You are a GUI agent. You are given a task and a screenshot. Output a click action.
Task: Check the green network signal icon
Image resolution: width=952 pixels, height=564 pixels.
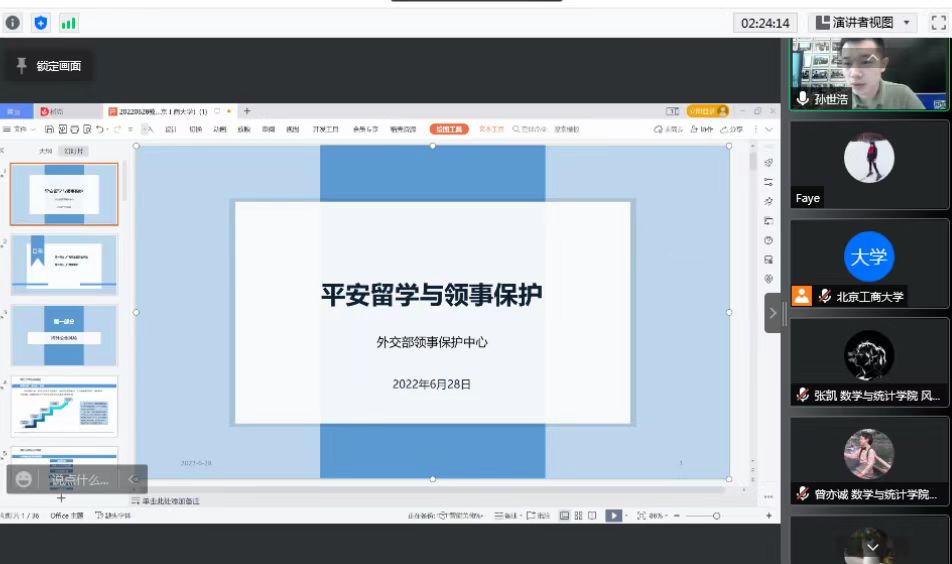coord(68,23)
